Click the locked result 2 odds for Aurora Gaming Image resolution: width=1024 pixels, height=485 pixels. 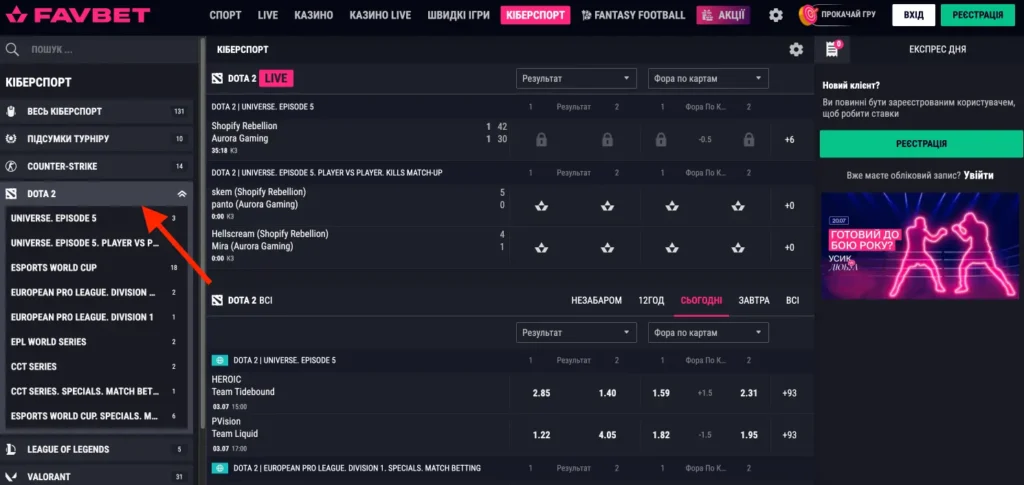click(607, 140)
